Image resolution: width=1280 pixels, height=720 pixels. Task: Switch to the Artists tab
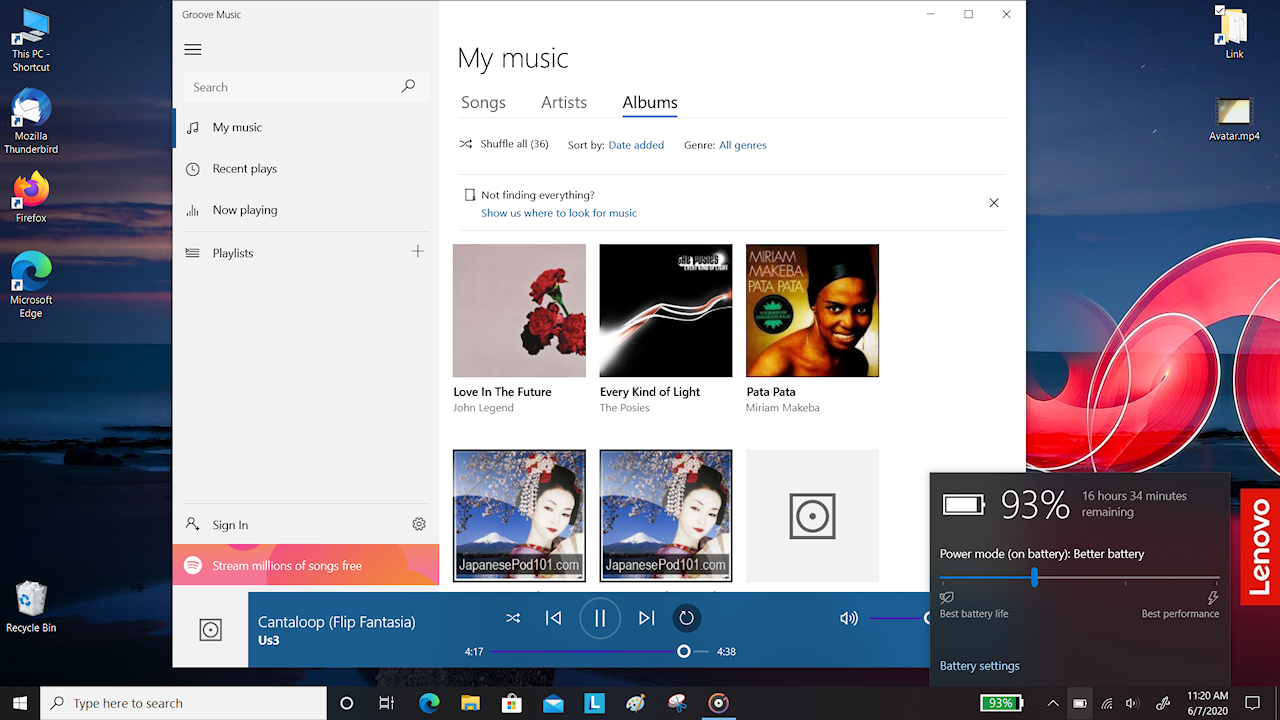(x=564, y=102)
